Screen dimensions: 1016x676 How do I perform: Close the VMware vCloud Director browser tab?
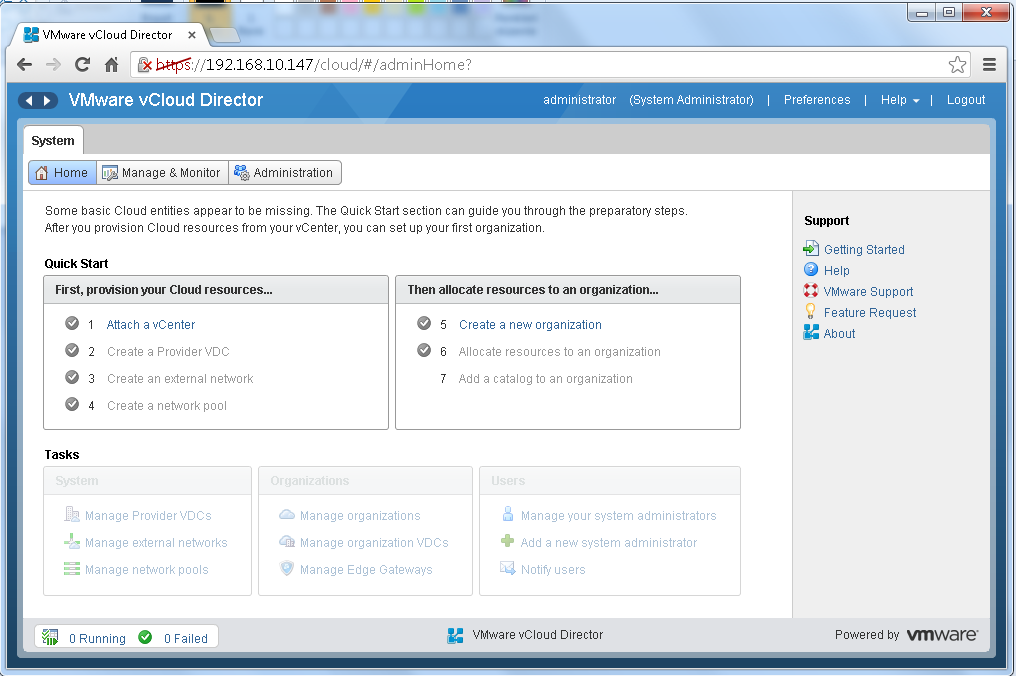tap(192, 35)
